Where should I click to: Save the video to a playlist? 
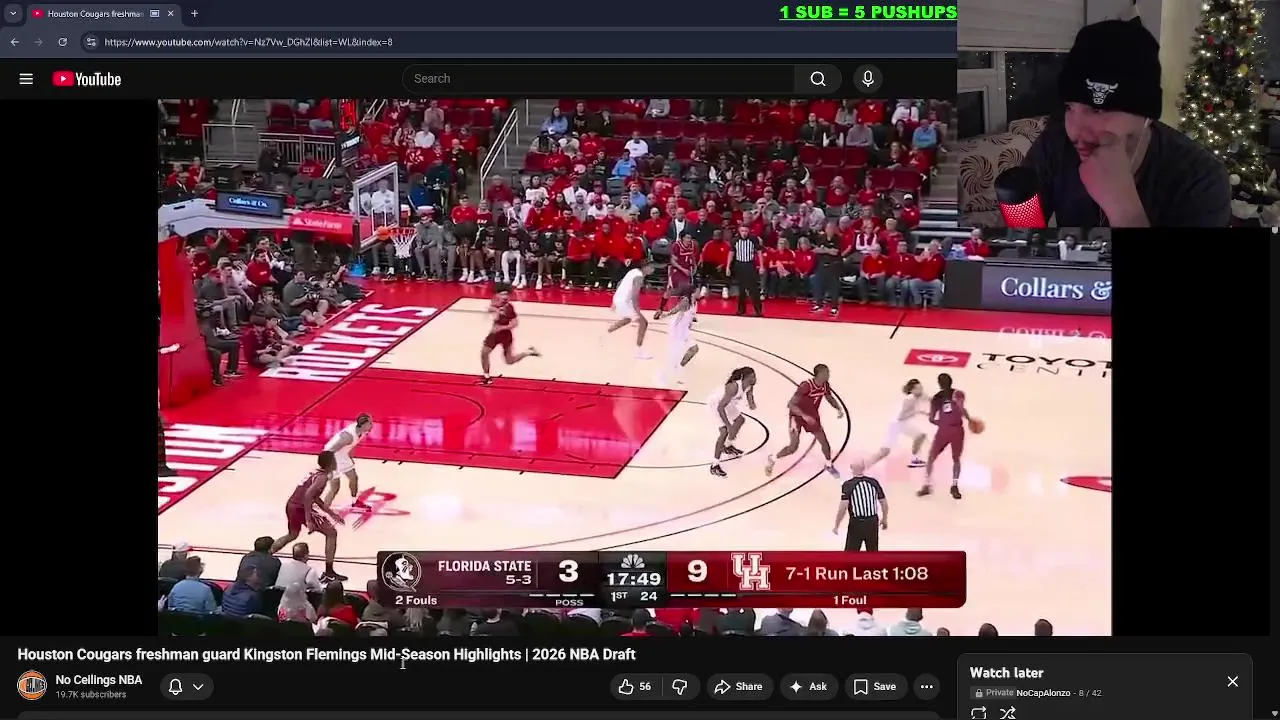[x=874, y=686]
